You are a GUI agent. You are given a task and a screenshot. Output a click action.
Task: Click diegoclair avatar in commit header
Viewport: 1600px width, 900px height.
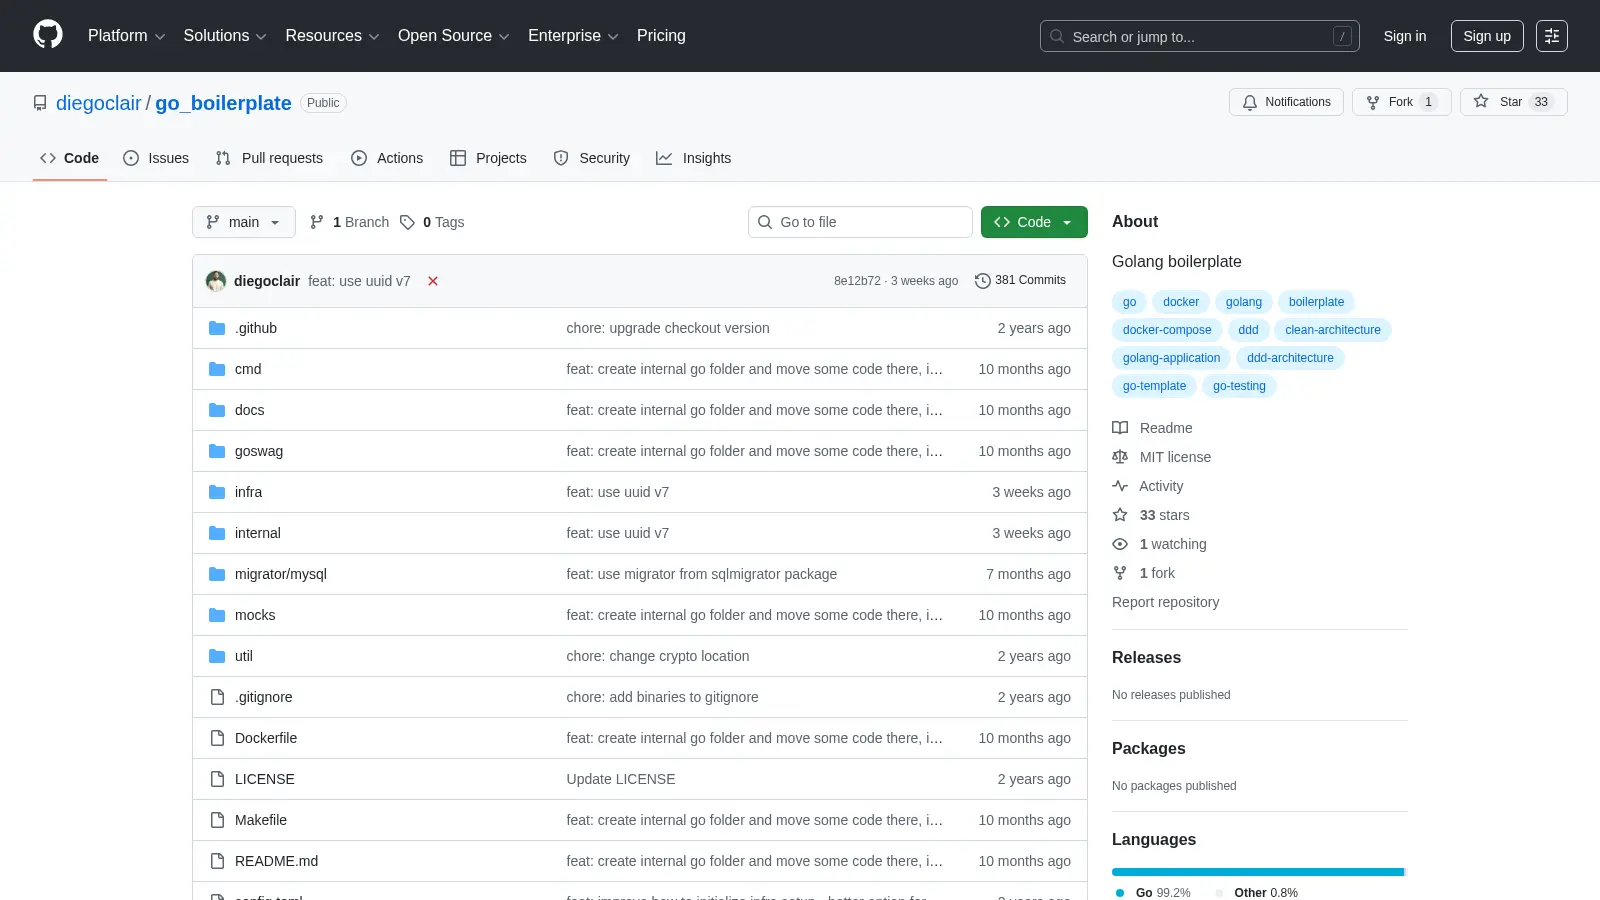tap(216, 281)
